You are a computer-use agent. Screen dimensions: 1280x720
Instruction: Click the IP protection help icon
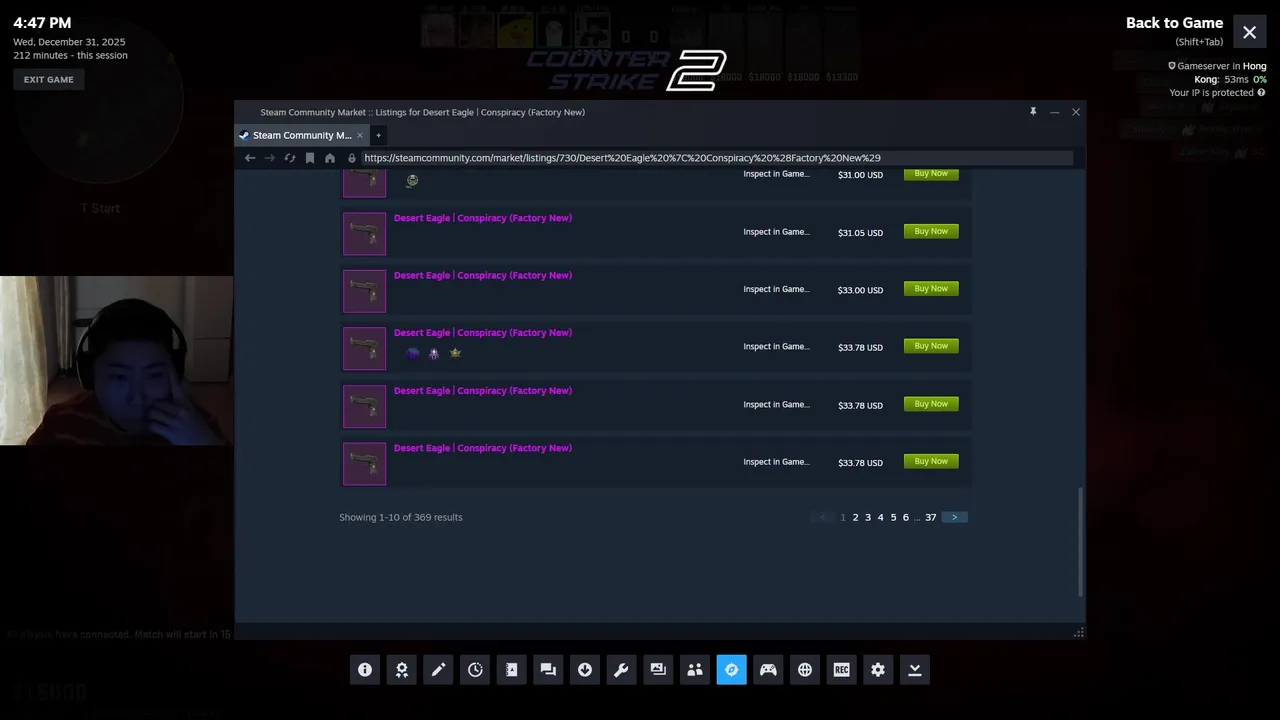1261,93
